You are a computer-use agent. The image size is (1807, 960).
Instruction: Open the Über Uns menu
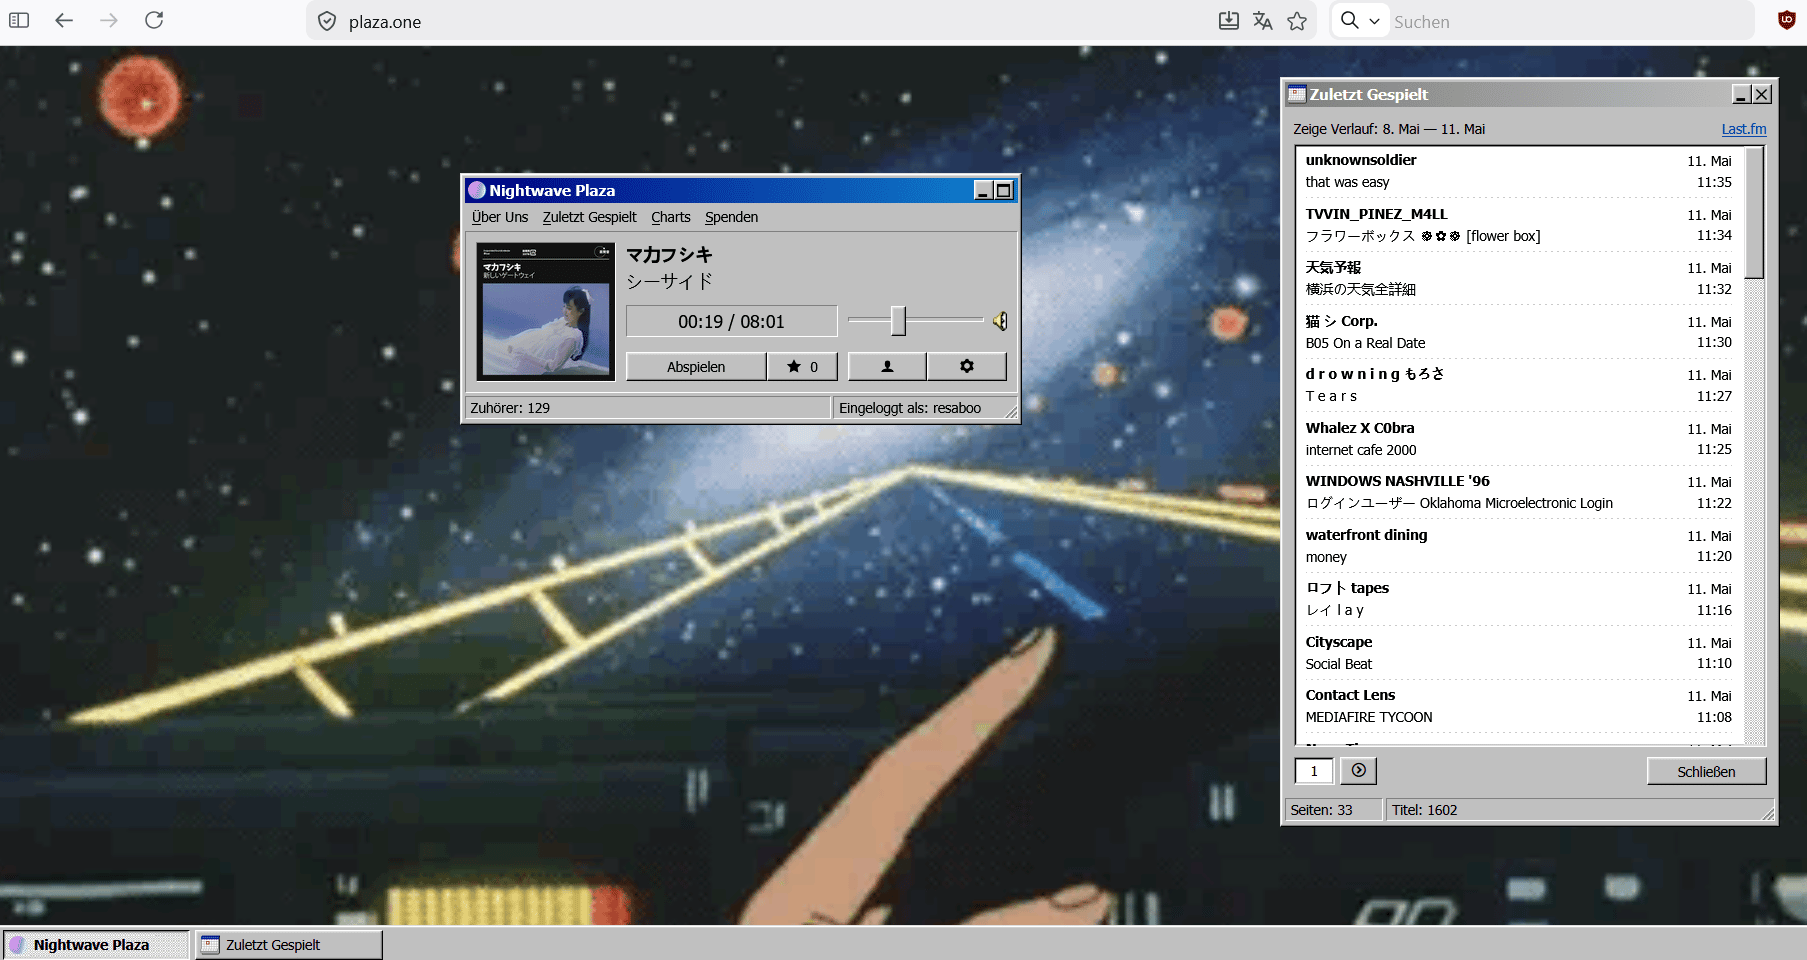pos(500,217)
